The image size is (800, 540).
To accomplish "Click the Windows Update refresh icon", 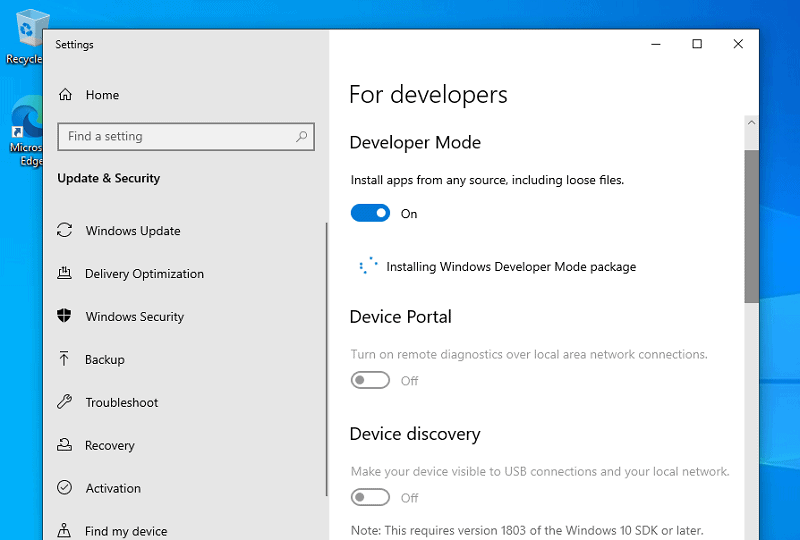I will 64,230.
